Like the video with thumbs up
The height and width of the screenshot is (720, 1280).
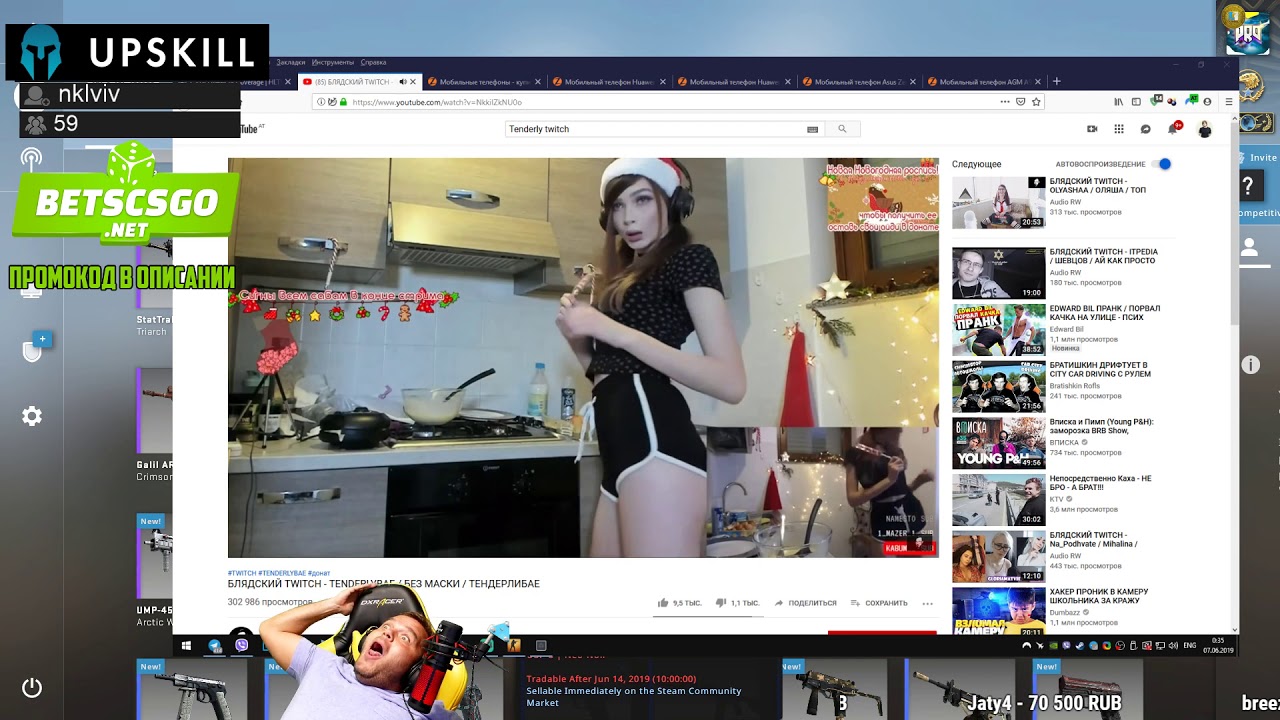click(663, 603)
